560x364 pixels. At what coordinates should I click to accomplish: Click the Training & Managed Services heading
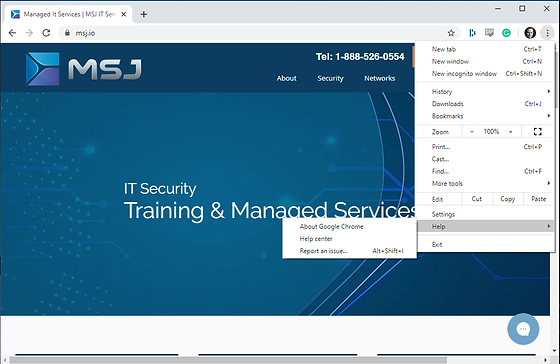coord(271,210)
